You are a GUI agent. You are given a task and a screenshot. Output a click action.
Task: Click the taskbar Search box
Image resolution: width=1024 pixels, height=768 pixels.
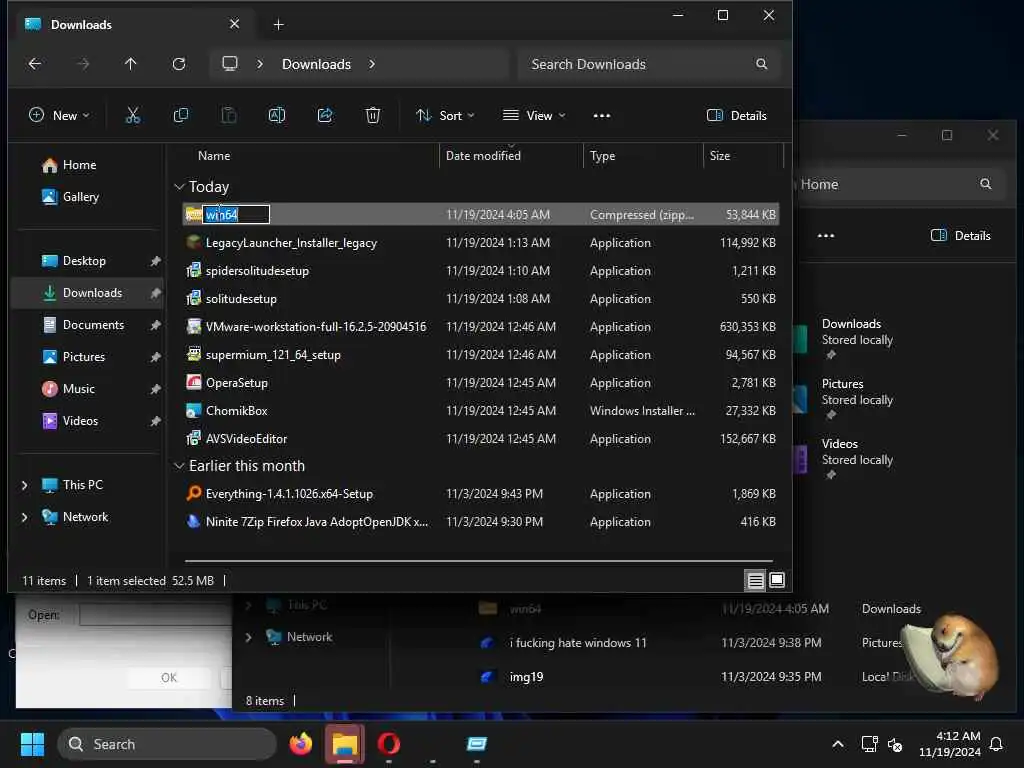click(167, 744)
